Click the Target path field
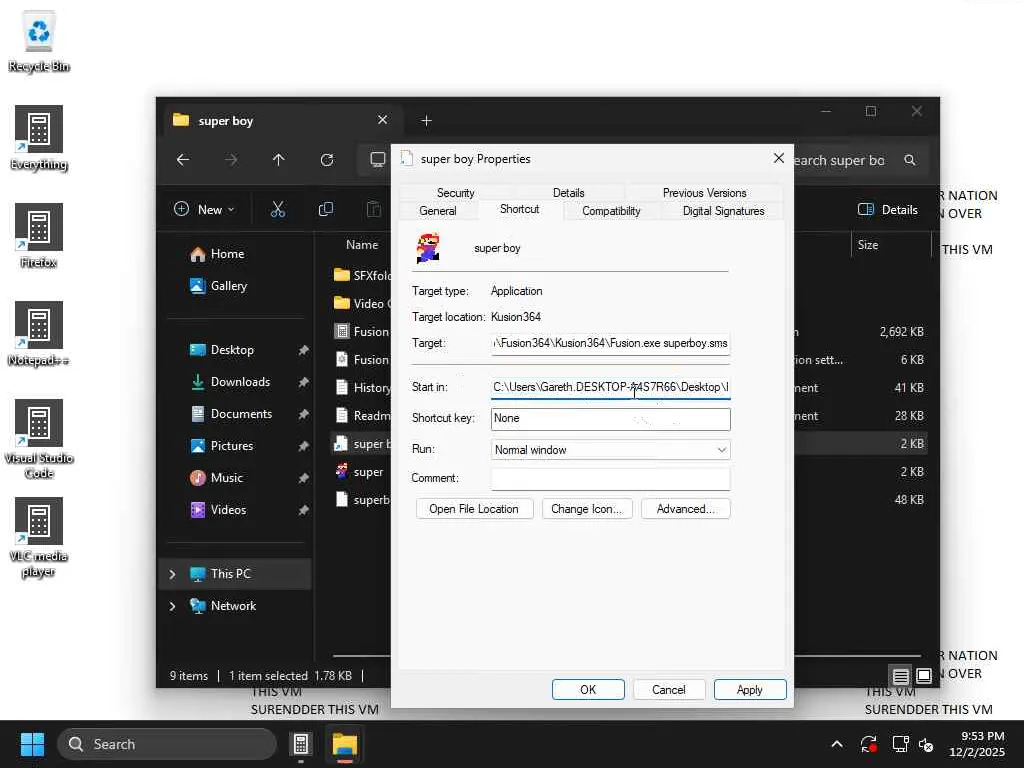Image resolution: width=1024 pixels, height=768 pixels. coord(610,344)
